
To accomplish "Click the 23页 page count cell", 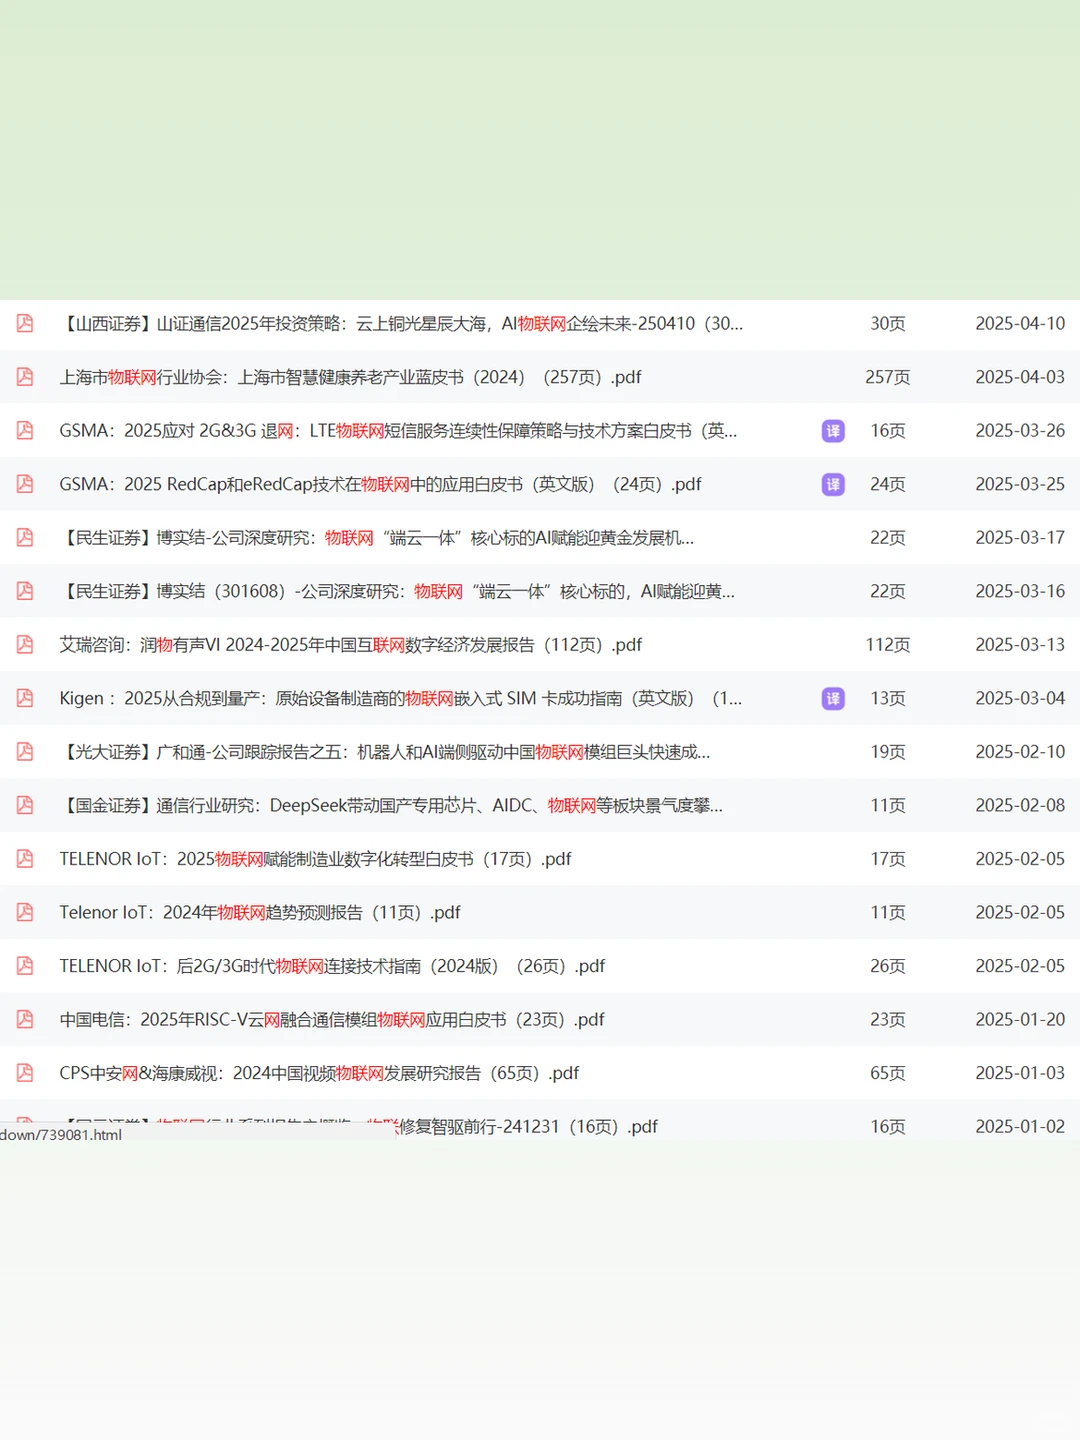I will click(x=888, y=1019).
